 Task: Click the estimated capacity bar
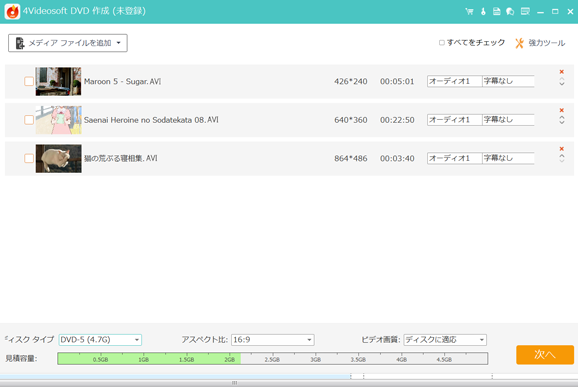[273, 359]
